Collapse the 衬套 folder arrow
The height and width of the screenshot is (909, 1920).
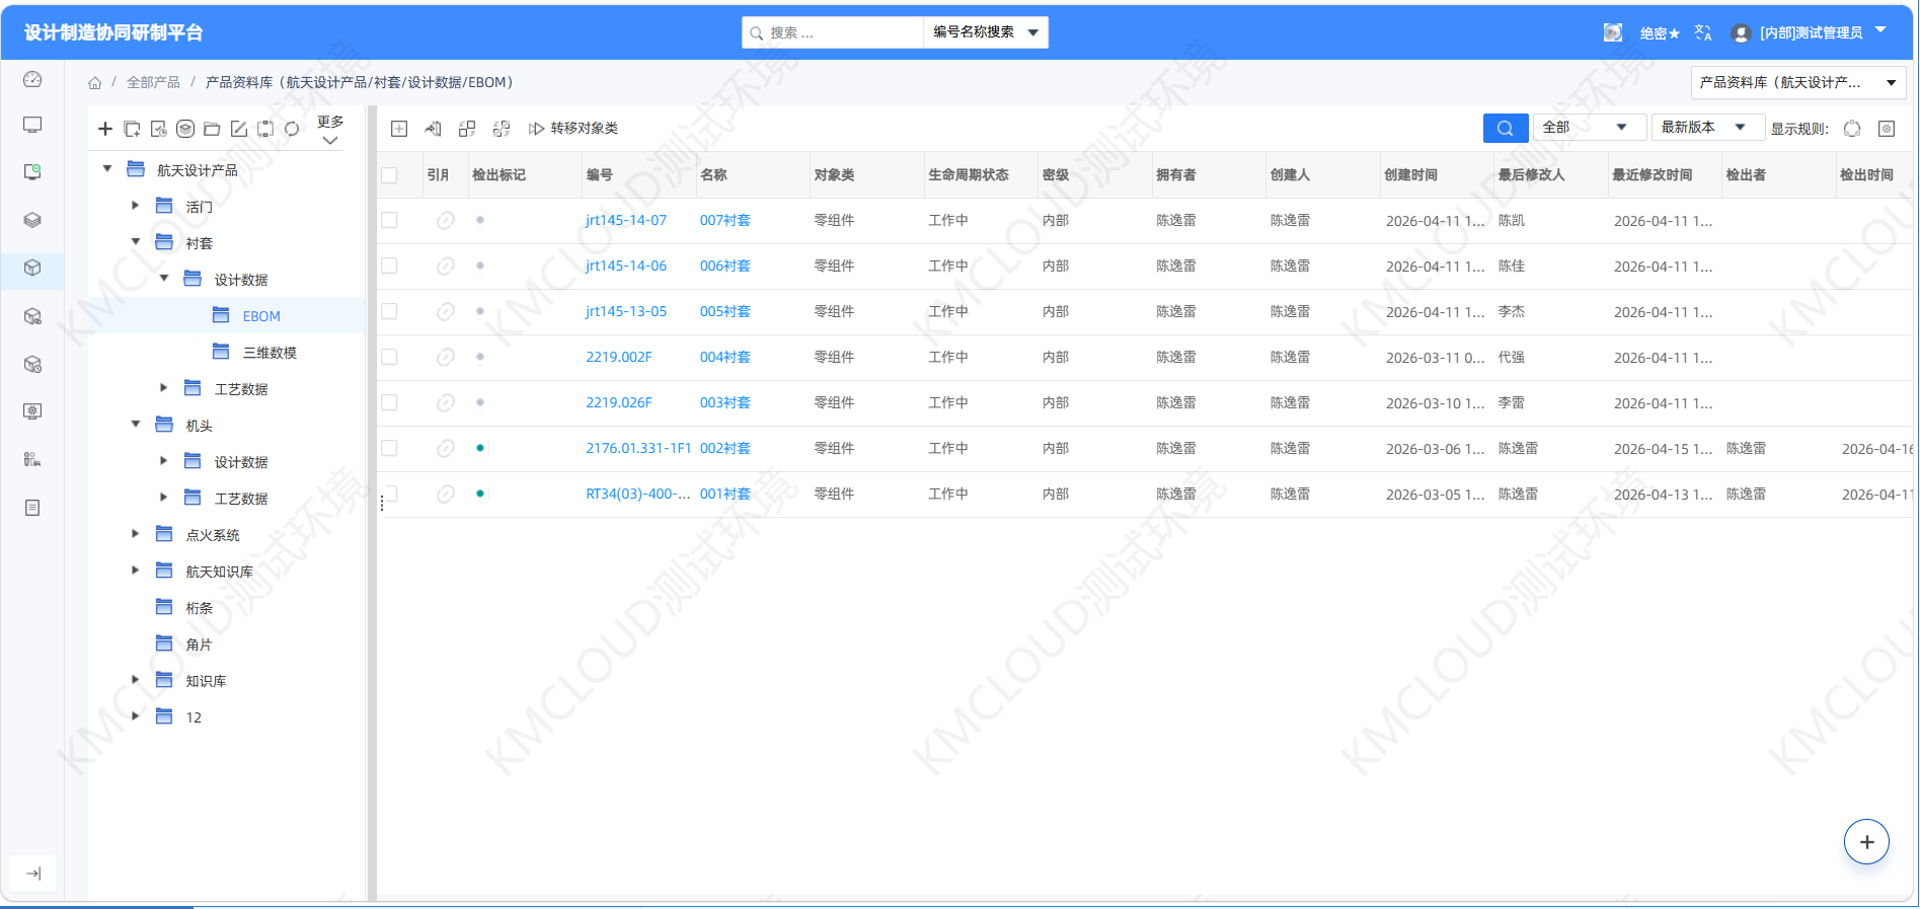pyautogui.click(x=136, y=242)
